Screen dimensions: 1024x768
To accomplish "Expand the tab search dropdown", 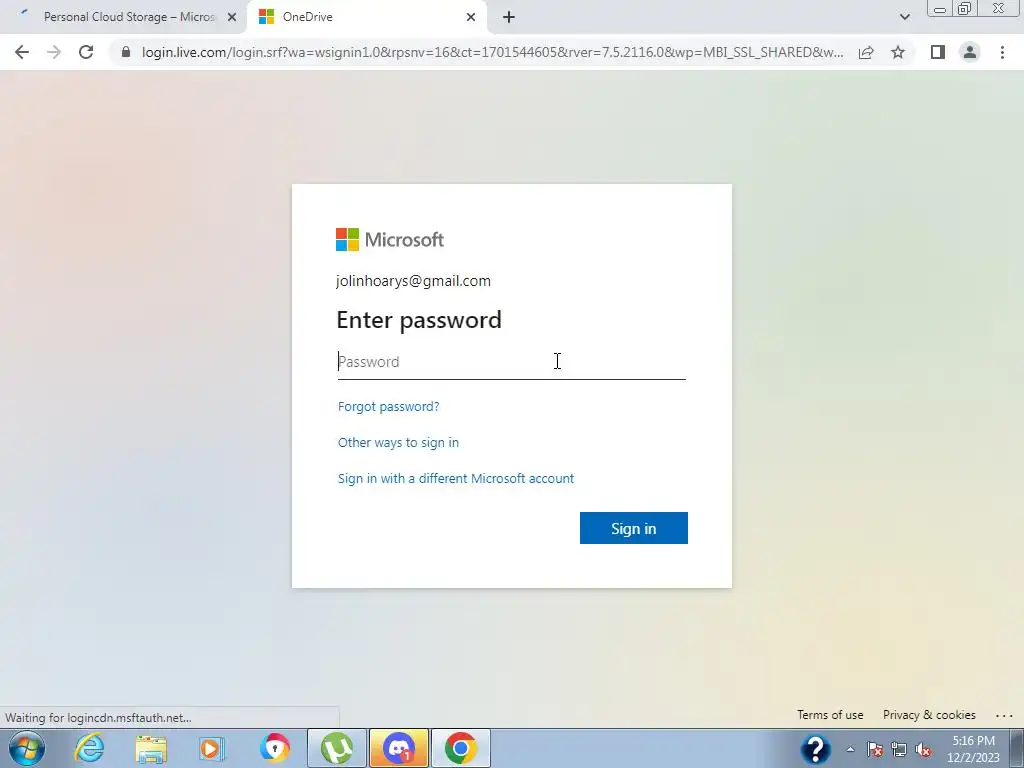I will [x=904, y=17].
